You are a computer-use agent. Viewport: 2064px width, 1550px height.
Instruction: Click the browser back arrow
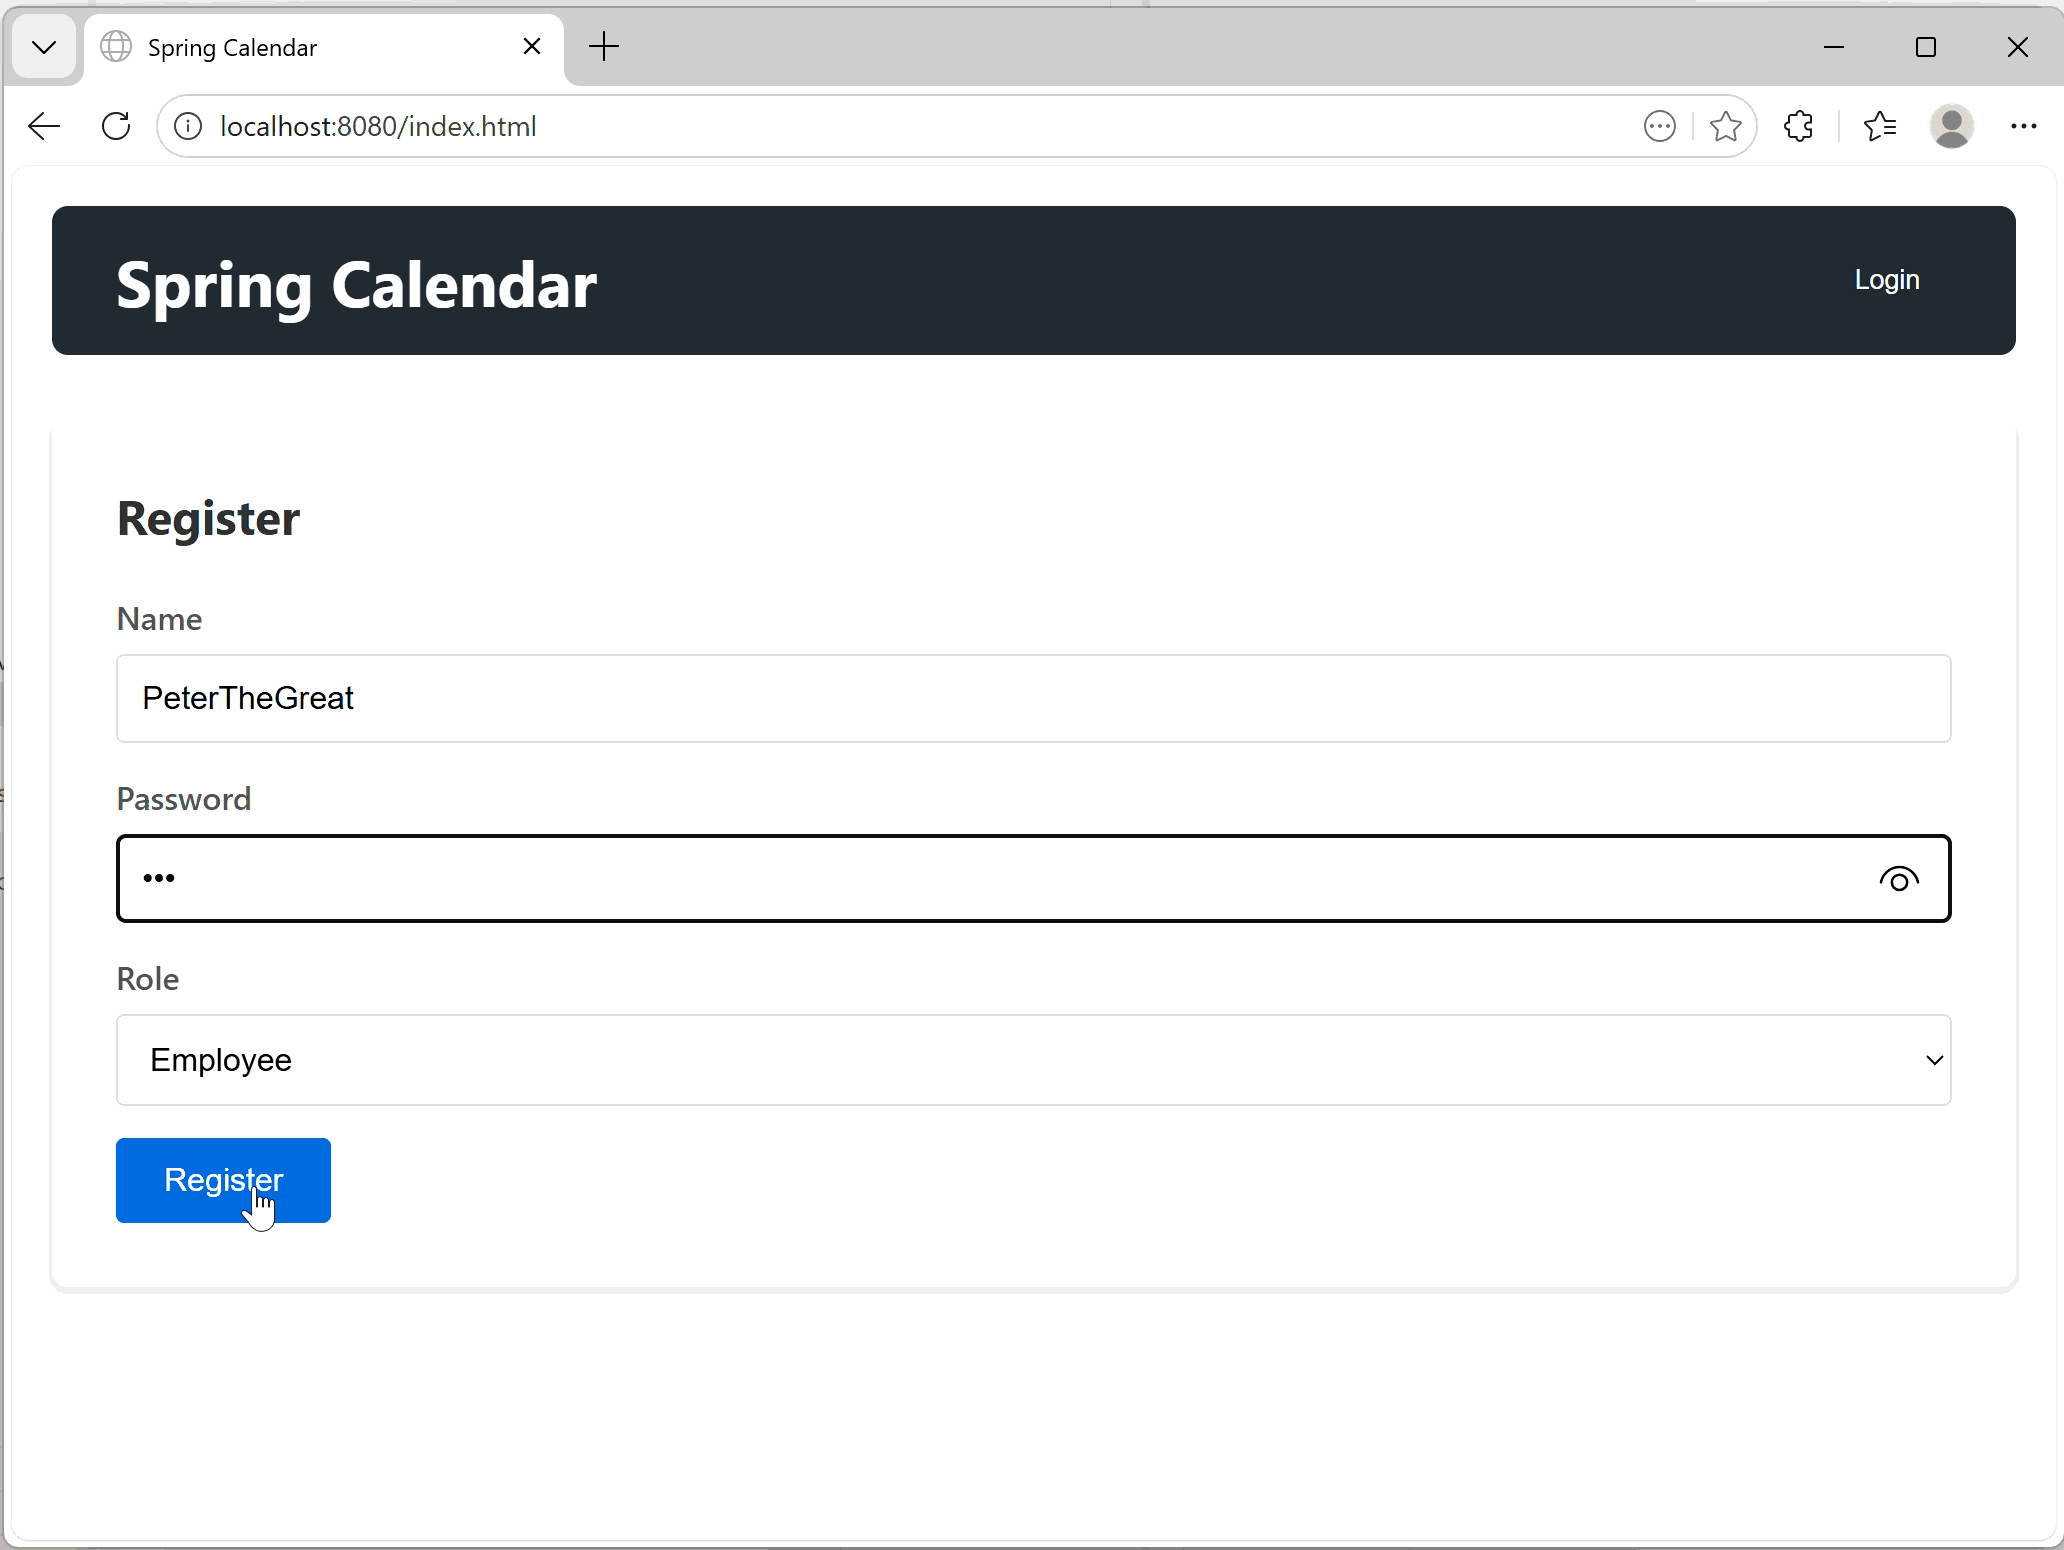[x=44, y=126]
